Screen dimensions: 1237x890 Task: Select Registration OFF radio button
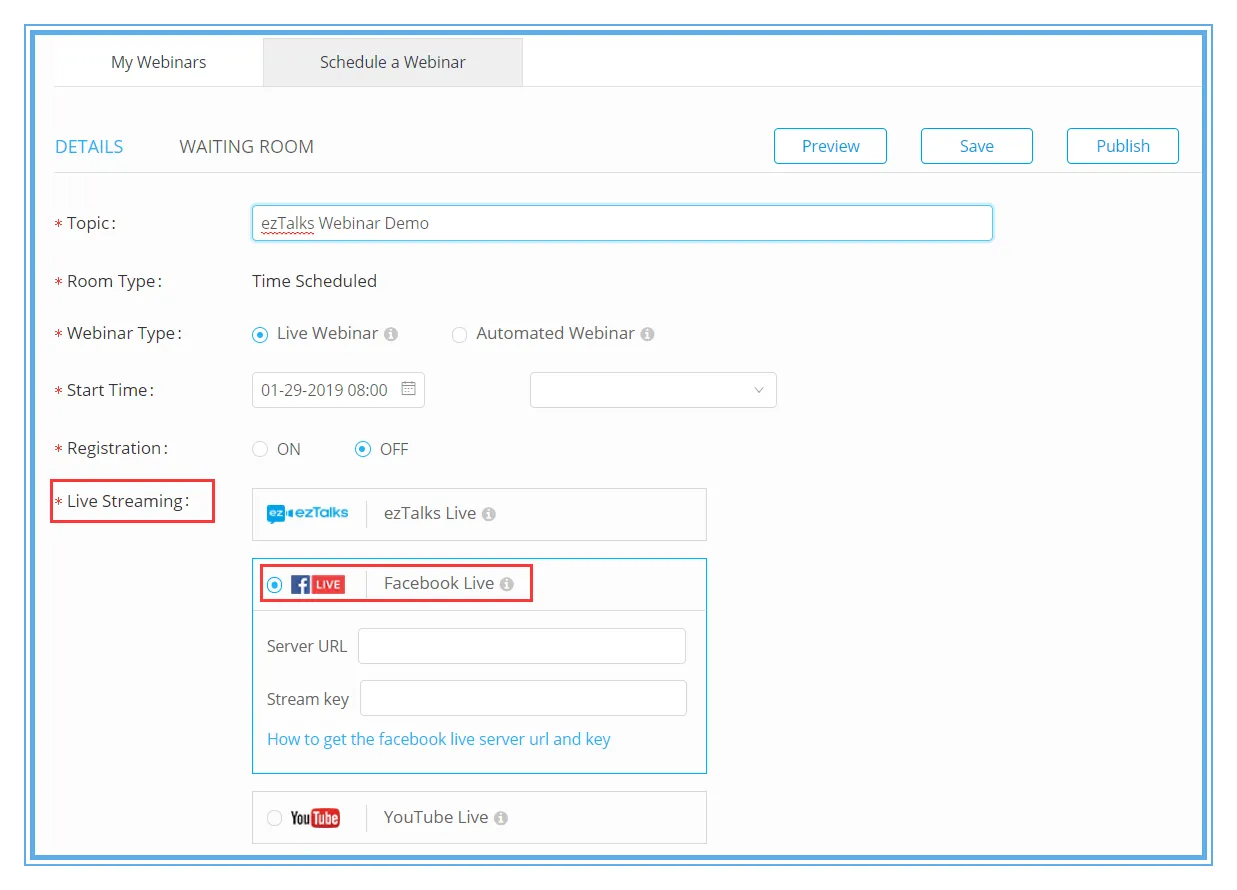pos(363,449)
